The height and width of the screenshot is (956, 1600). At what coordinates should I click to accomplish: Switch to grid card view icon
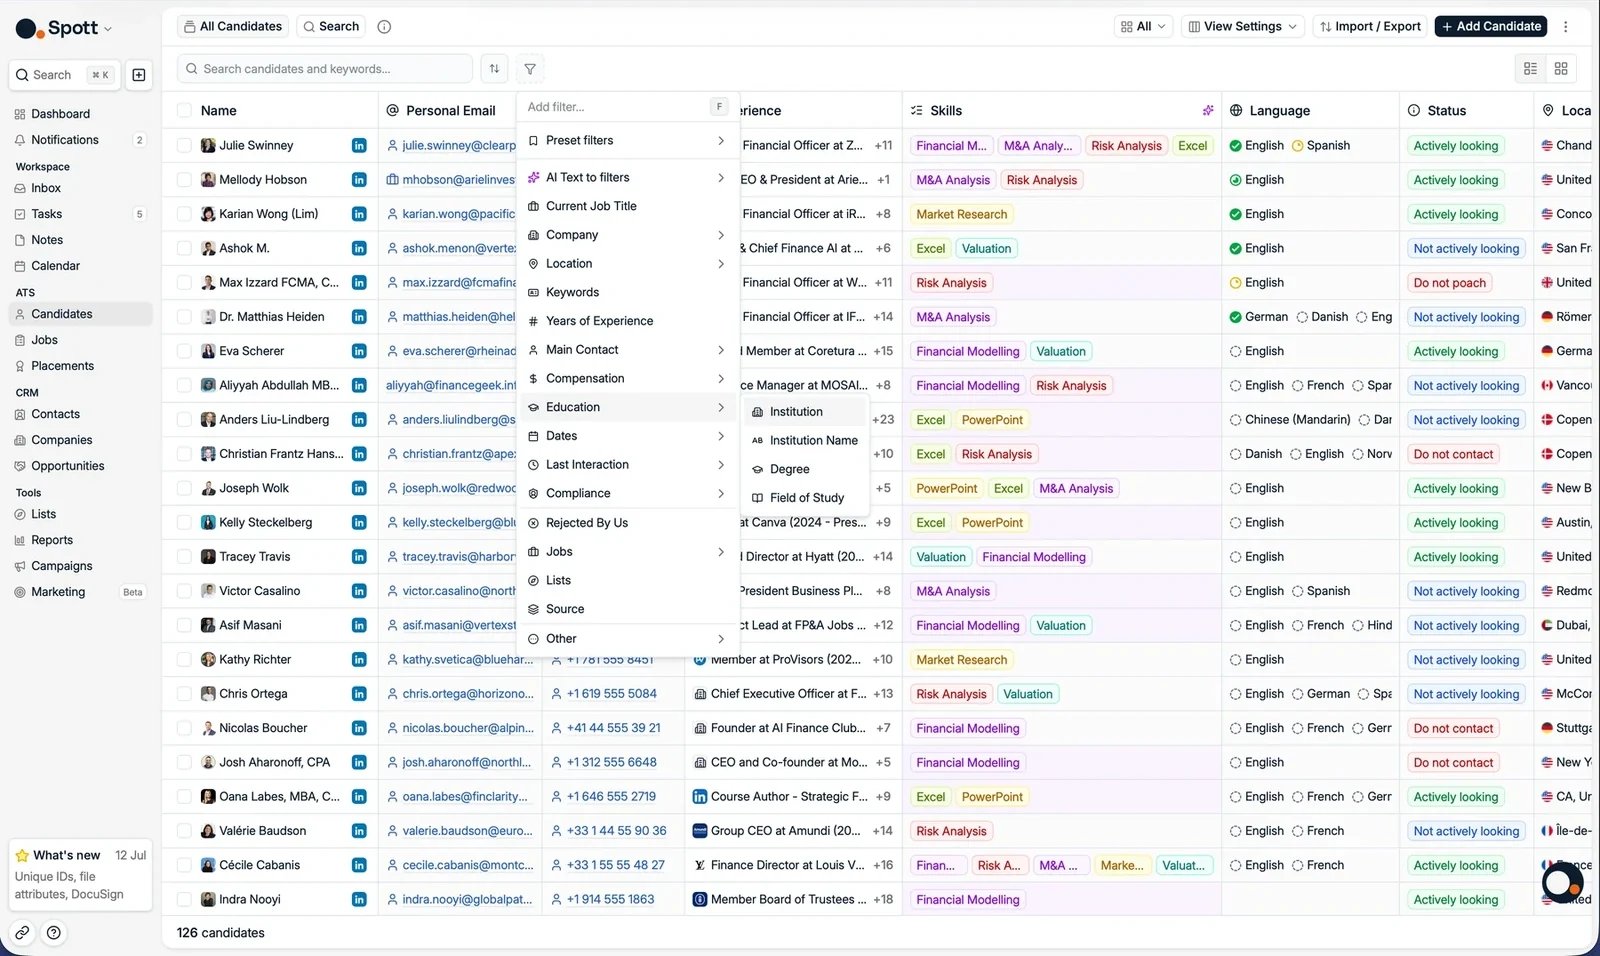(1561, 69)
